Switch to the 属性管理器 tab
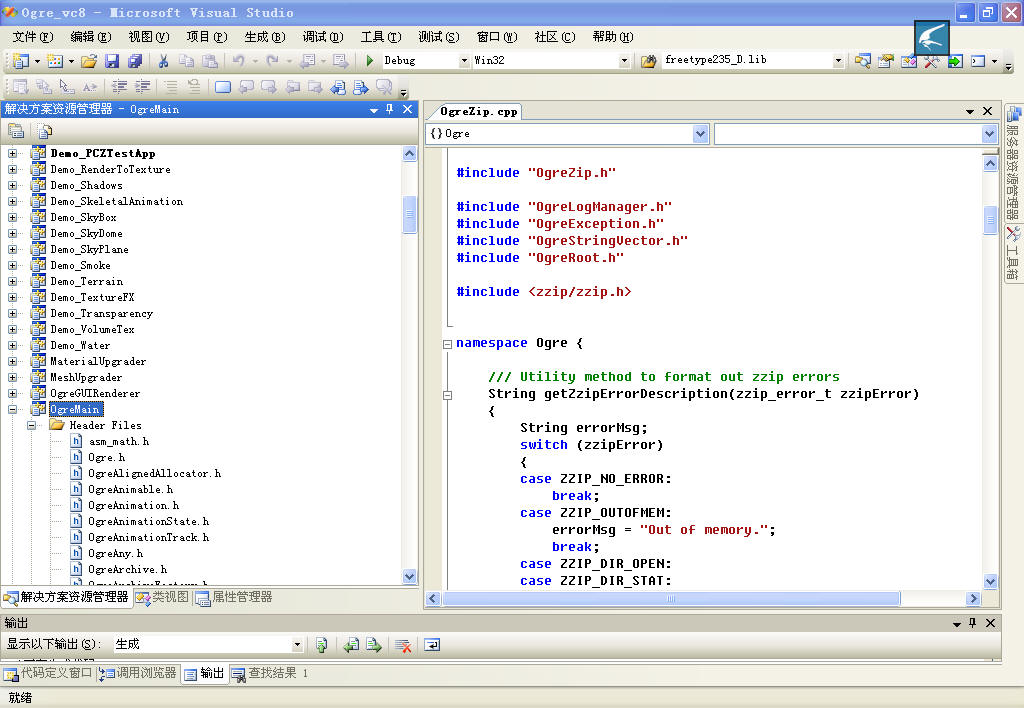The image size is (1024, 708). coord(234,597)
